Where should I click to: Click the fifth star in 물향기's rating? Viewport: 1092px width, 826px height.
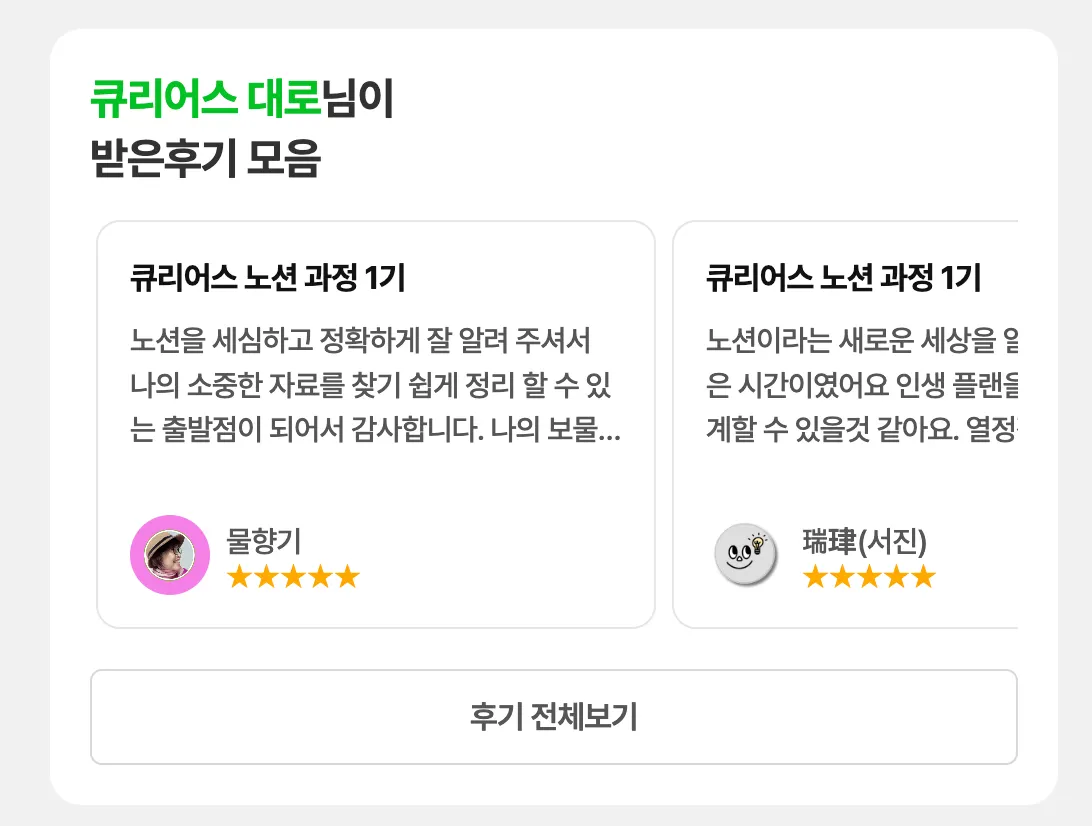coord(347,577)
